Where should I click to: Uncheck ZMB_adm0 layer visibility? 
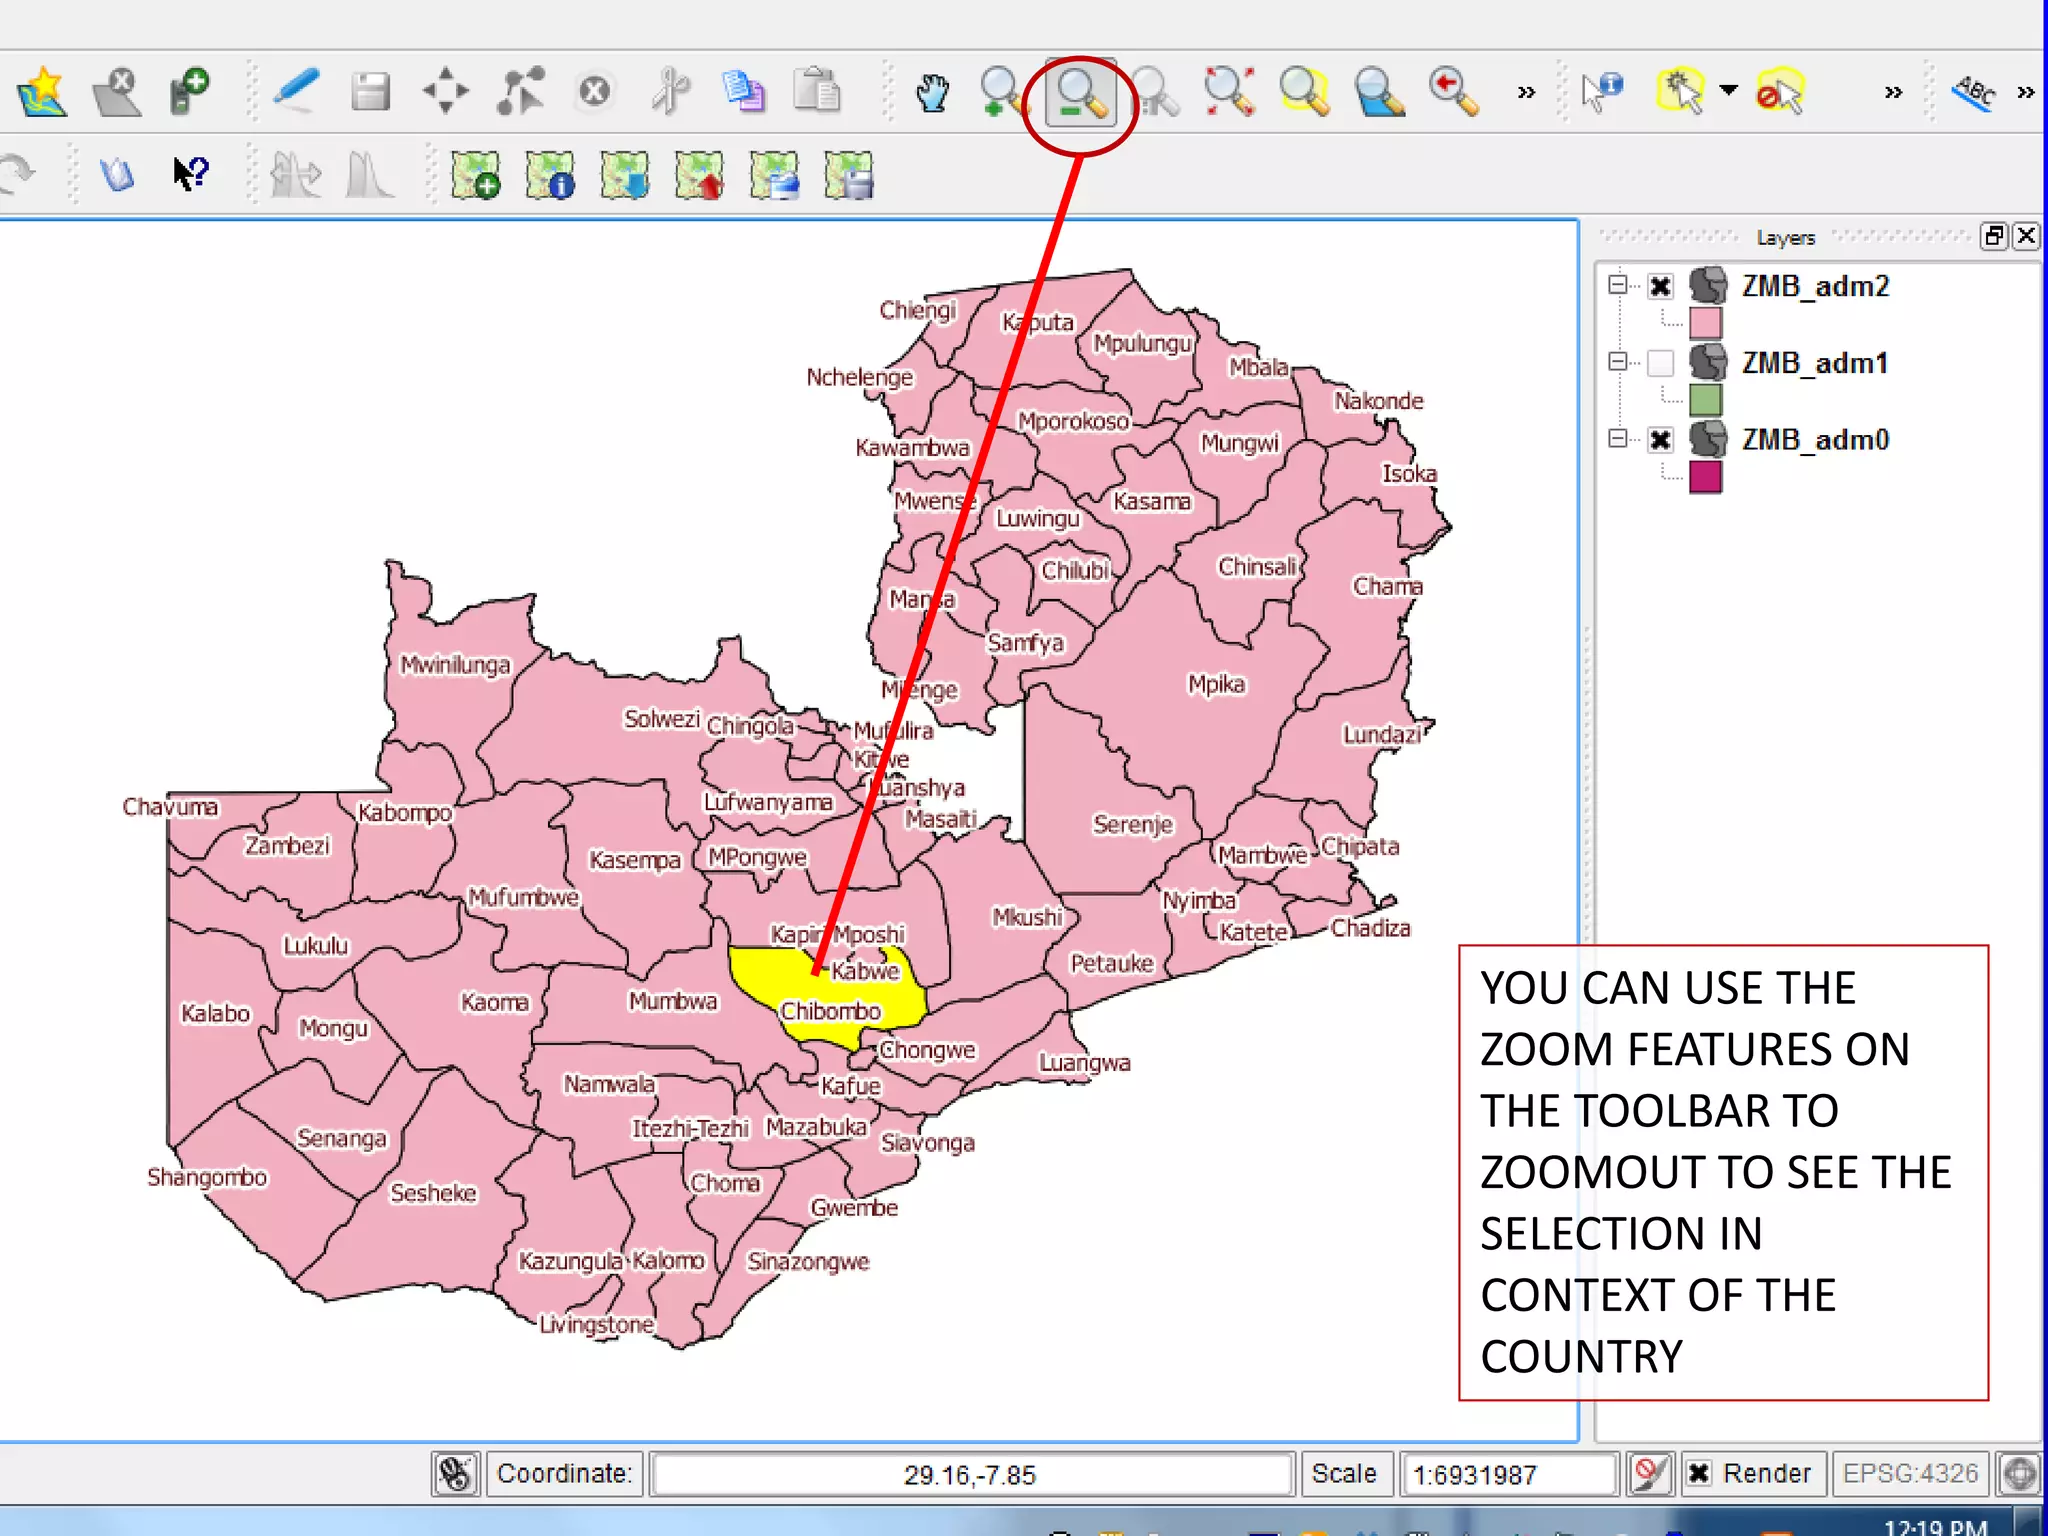click(x=1660, y=440)
